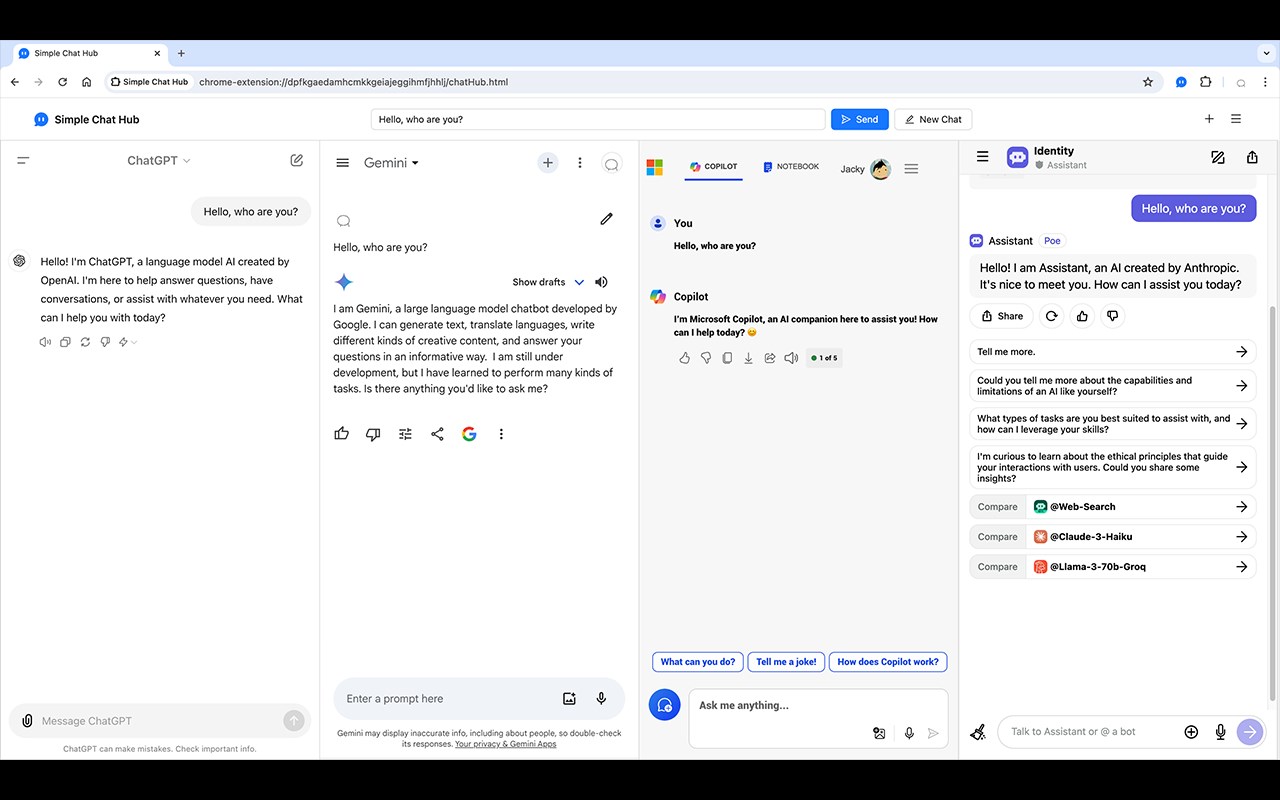This screenshot has width=1280, height=800.
Task: Like the Gemini response
Action: (342, 434)
